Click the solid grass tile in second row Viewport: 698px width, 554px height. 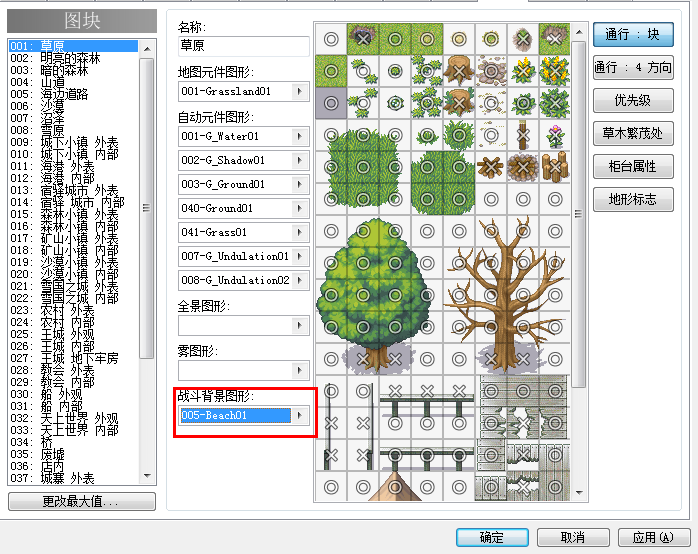coord(331,71)
